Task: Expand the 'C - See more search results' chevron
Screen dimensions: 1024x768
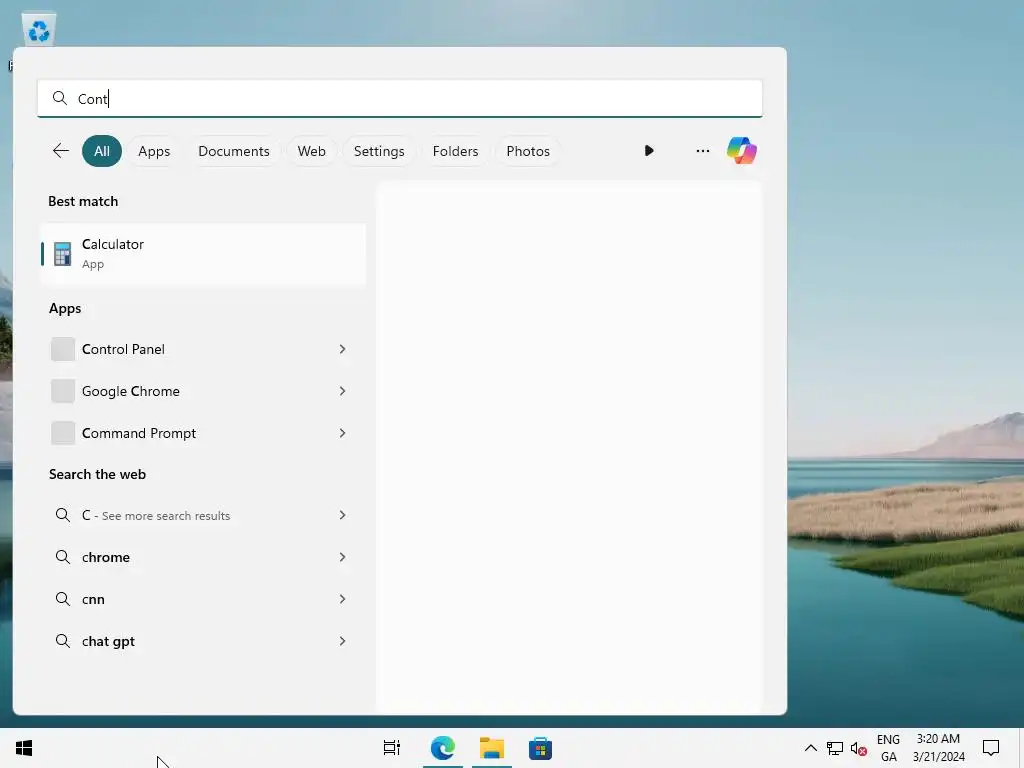Action: (x=342, y=515)
